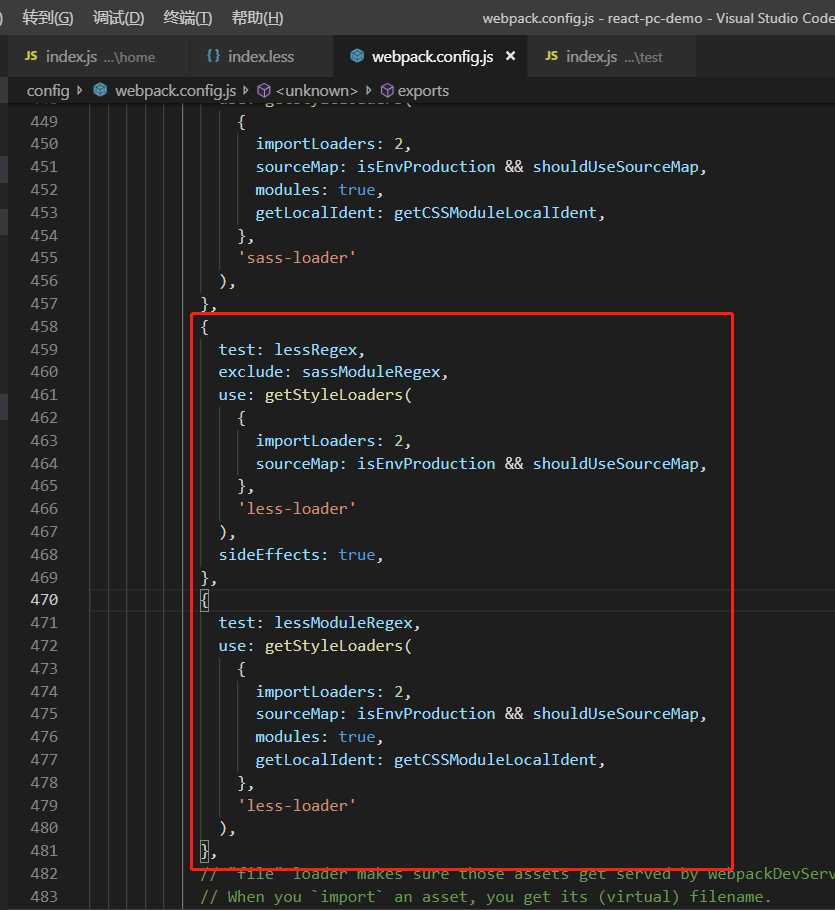835x910 pixels.
Task: Expand breadcrumb arrow after webpack.config.js
Action: pyautogui.click(x=245, y=91)
